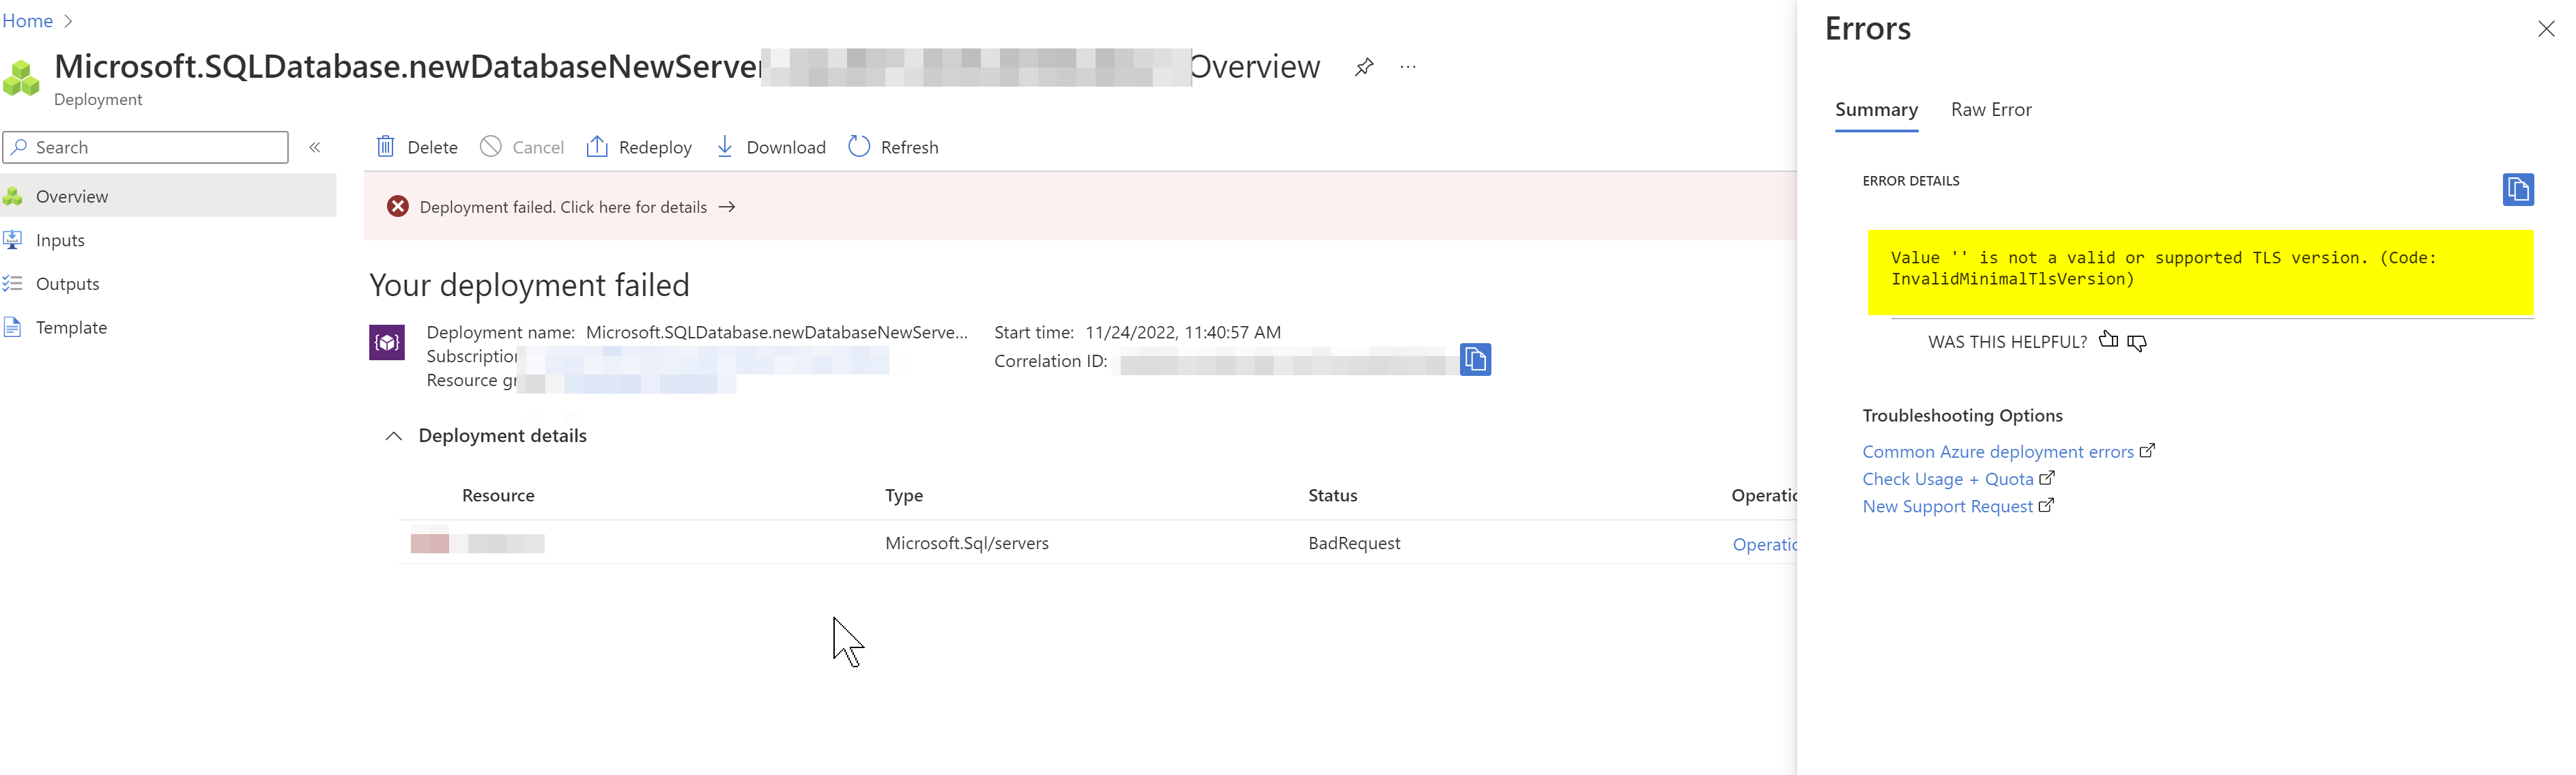Click the Start time value text
The height and width of the screenshot is (775, 2576).
[1183, 333]
